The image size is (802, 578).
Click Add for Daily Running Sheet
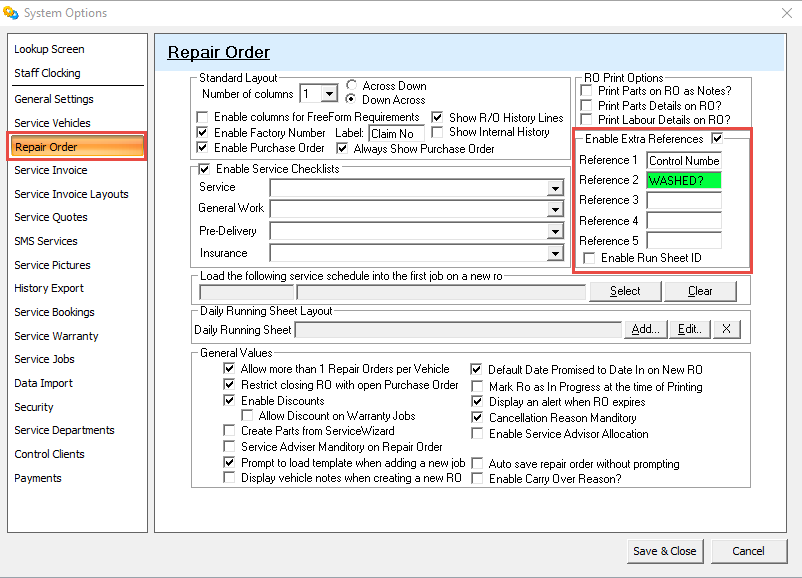(x=645, y=329)
